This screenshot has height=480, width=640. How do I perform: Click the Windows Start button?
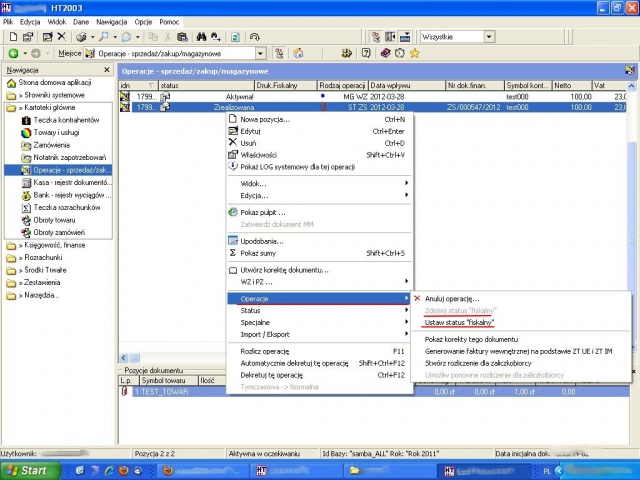(x=29, y=471)
